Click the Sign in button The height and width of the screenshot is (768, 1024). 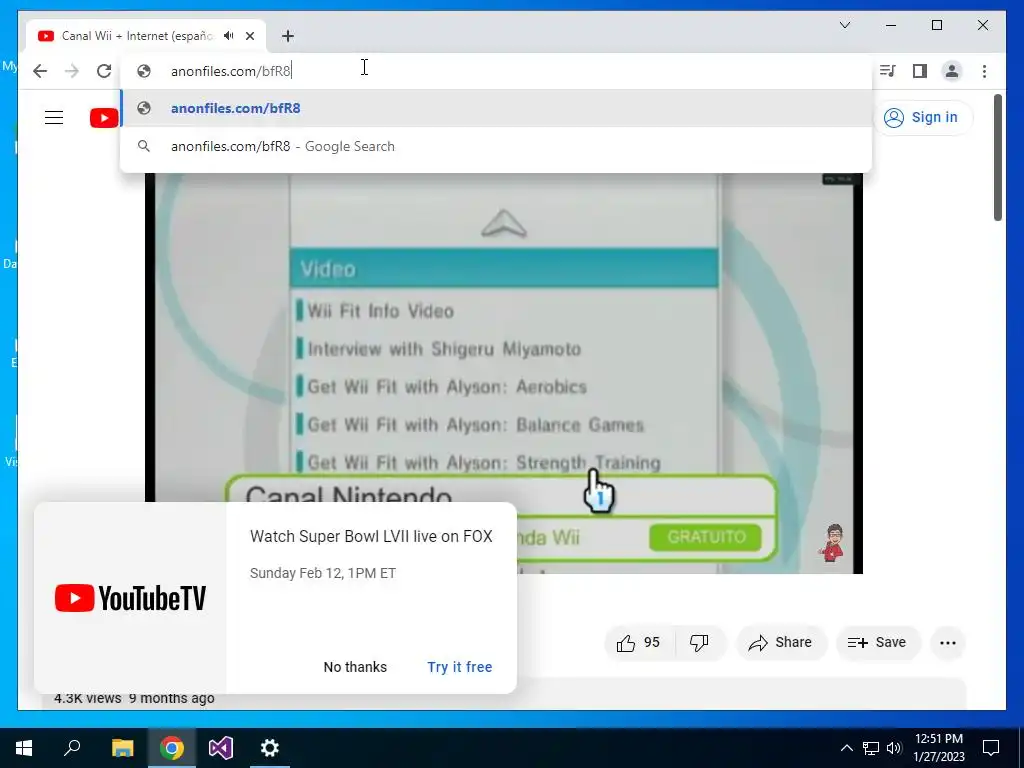point(923,118)
